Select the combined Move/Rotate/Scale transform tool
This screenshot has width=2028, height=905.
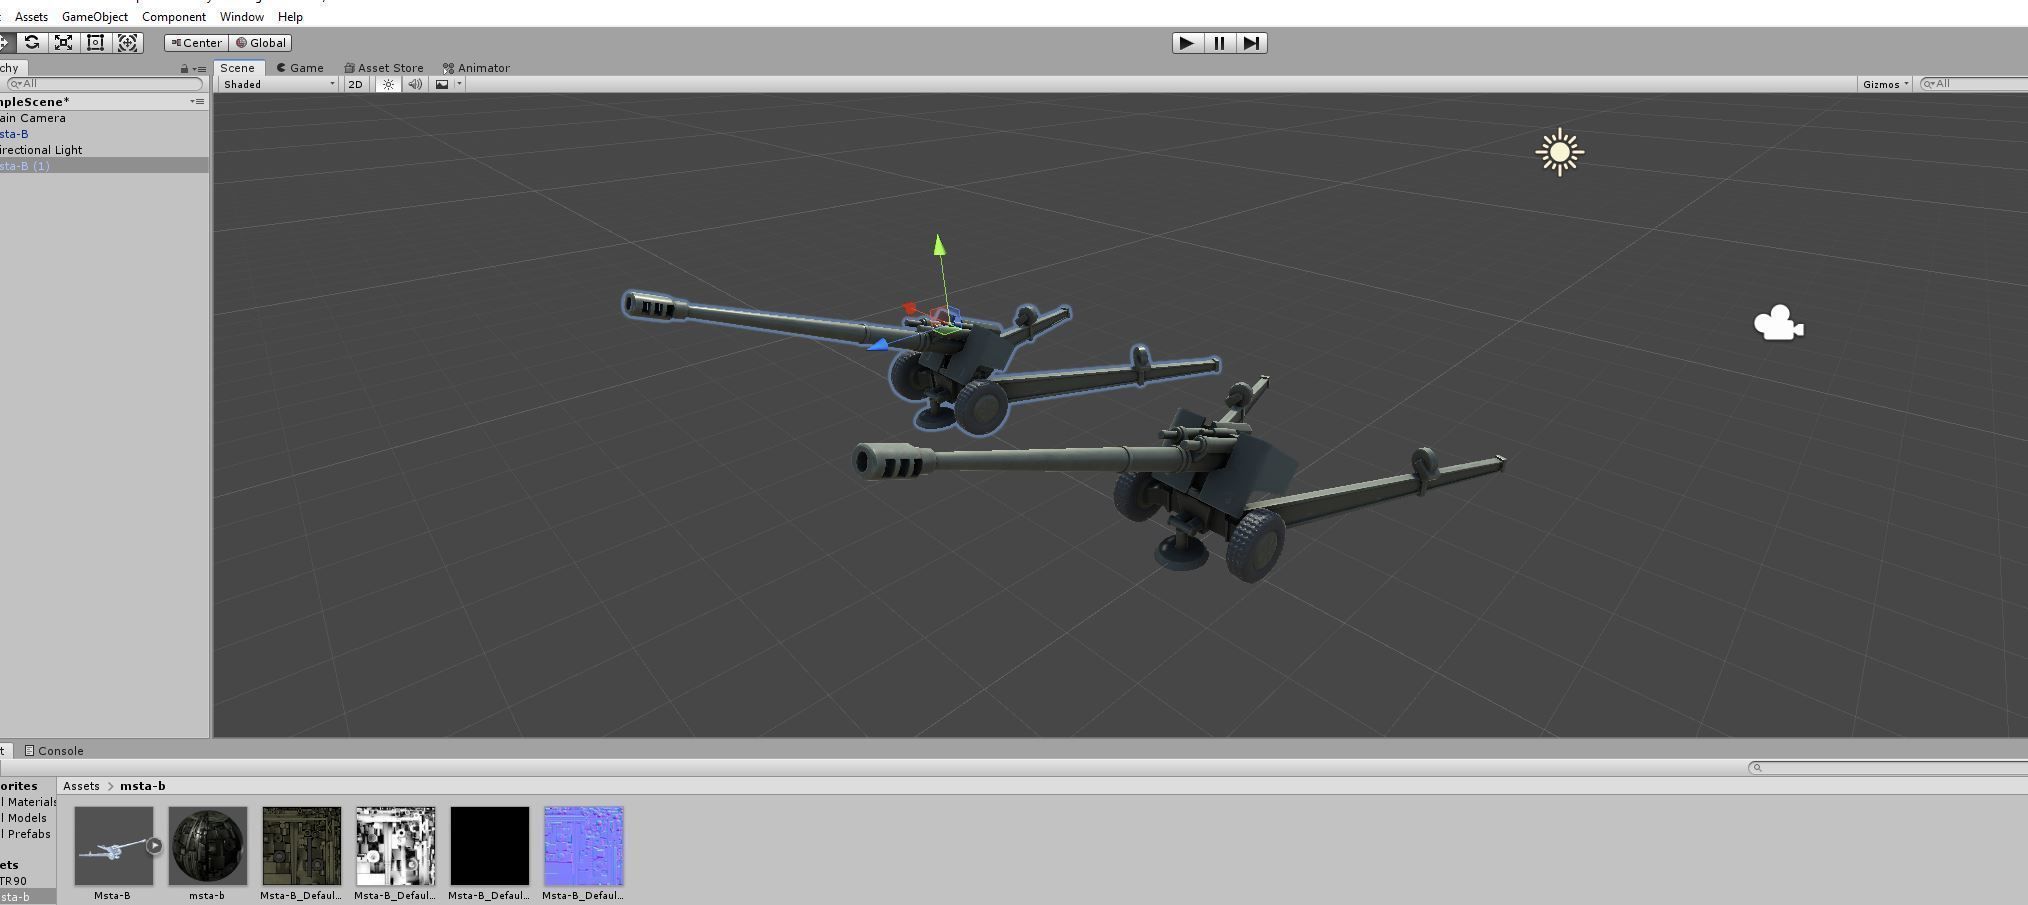tap(127, 42)
